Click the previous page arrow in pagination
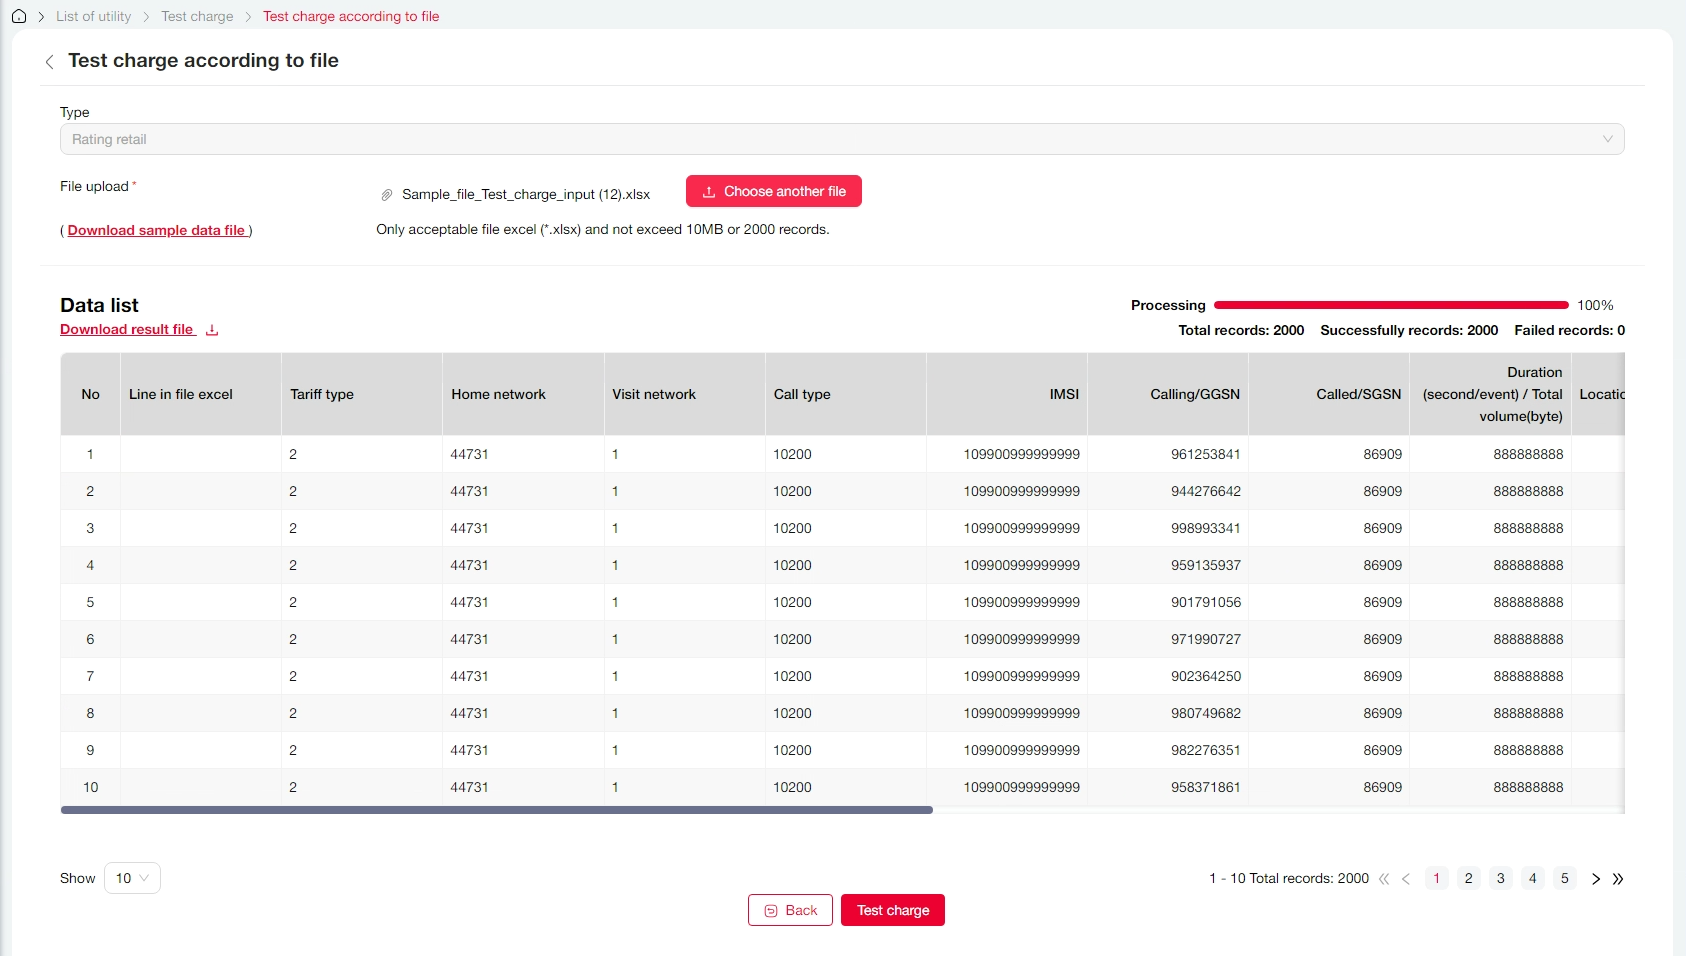 pos(1406,879)
